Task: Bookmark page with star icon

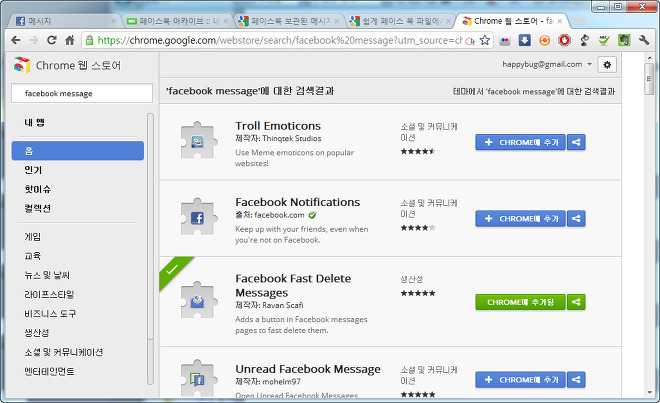Action: tap(485, 40)
